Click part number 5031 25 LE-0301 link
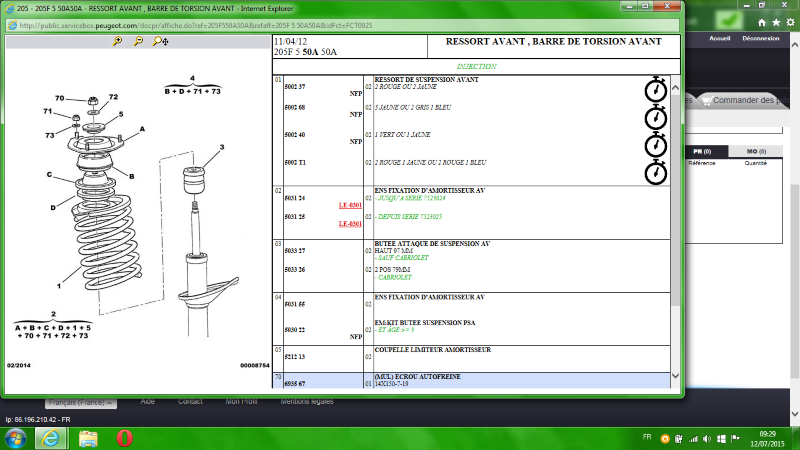Screen dimensions: 800x450 (x=349, y=224)
